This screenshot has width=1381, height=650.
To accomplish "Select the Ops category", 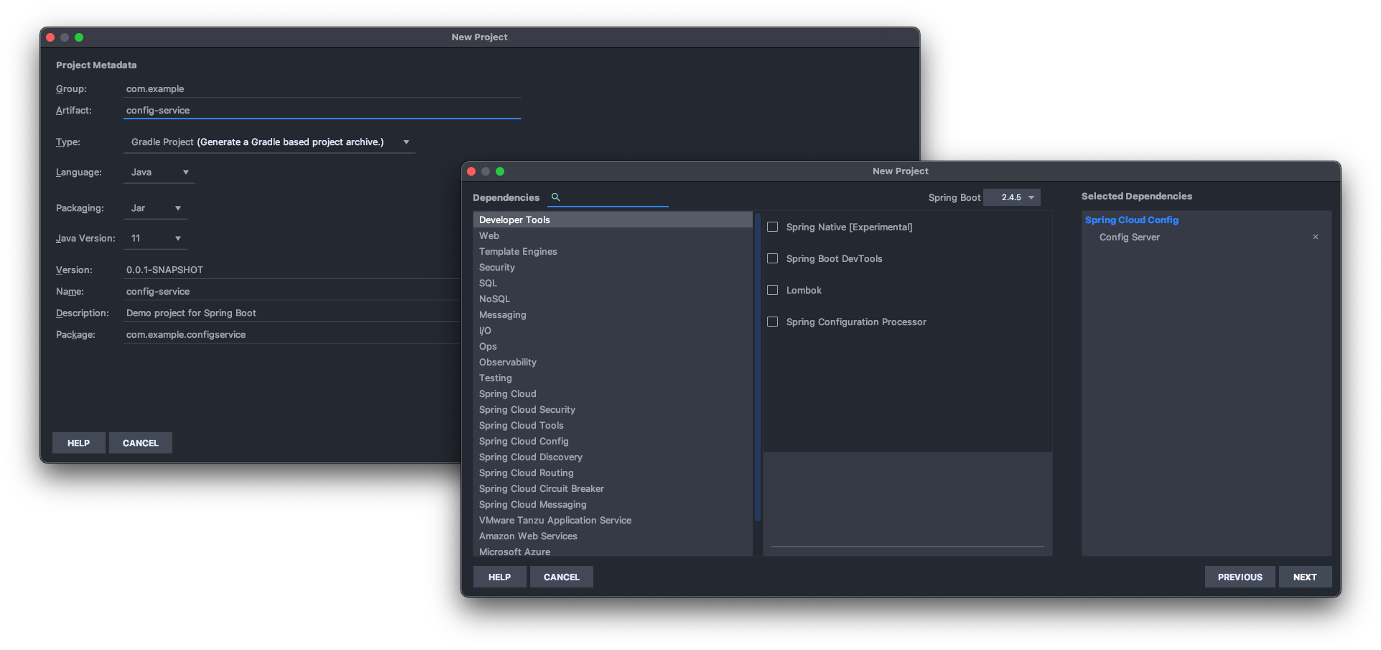I will click(613, 346).
